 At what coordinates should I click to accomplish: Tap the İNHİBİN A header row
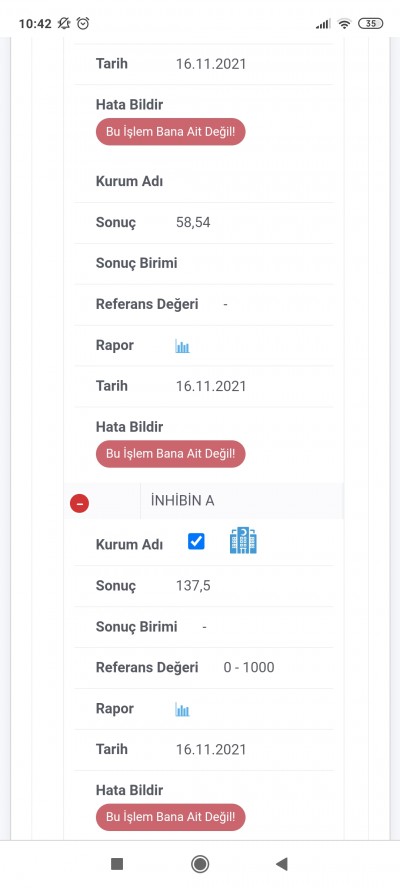pyautogui.click(x=204, y=501)
